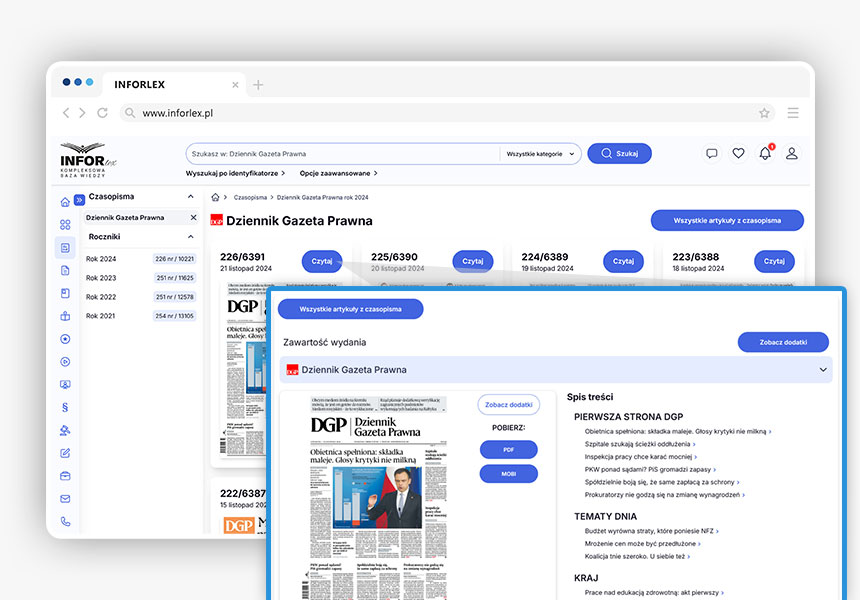Open the circled star sidebar icon
860x600 pixels.
click(65, 339)
